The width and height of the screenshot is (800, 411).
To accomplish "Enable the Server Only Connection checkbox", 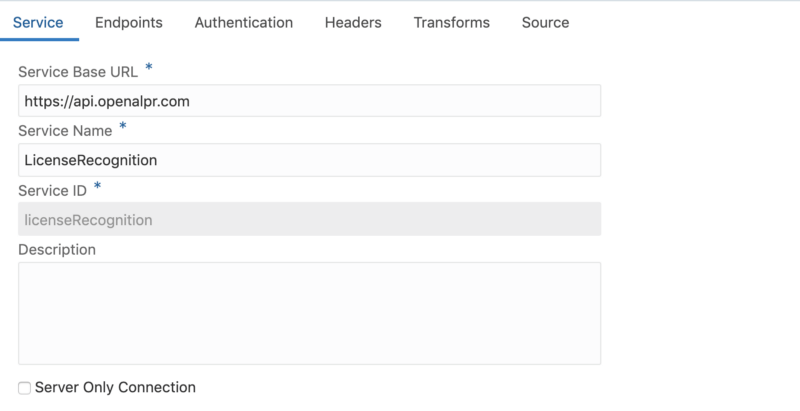I will click(24, 387).
